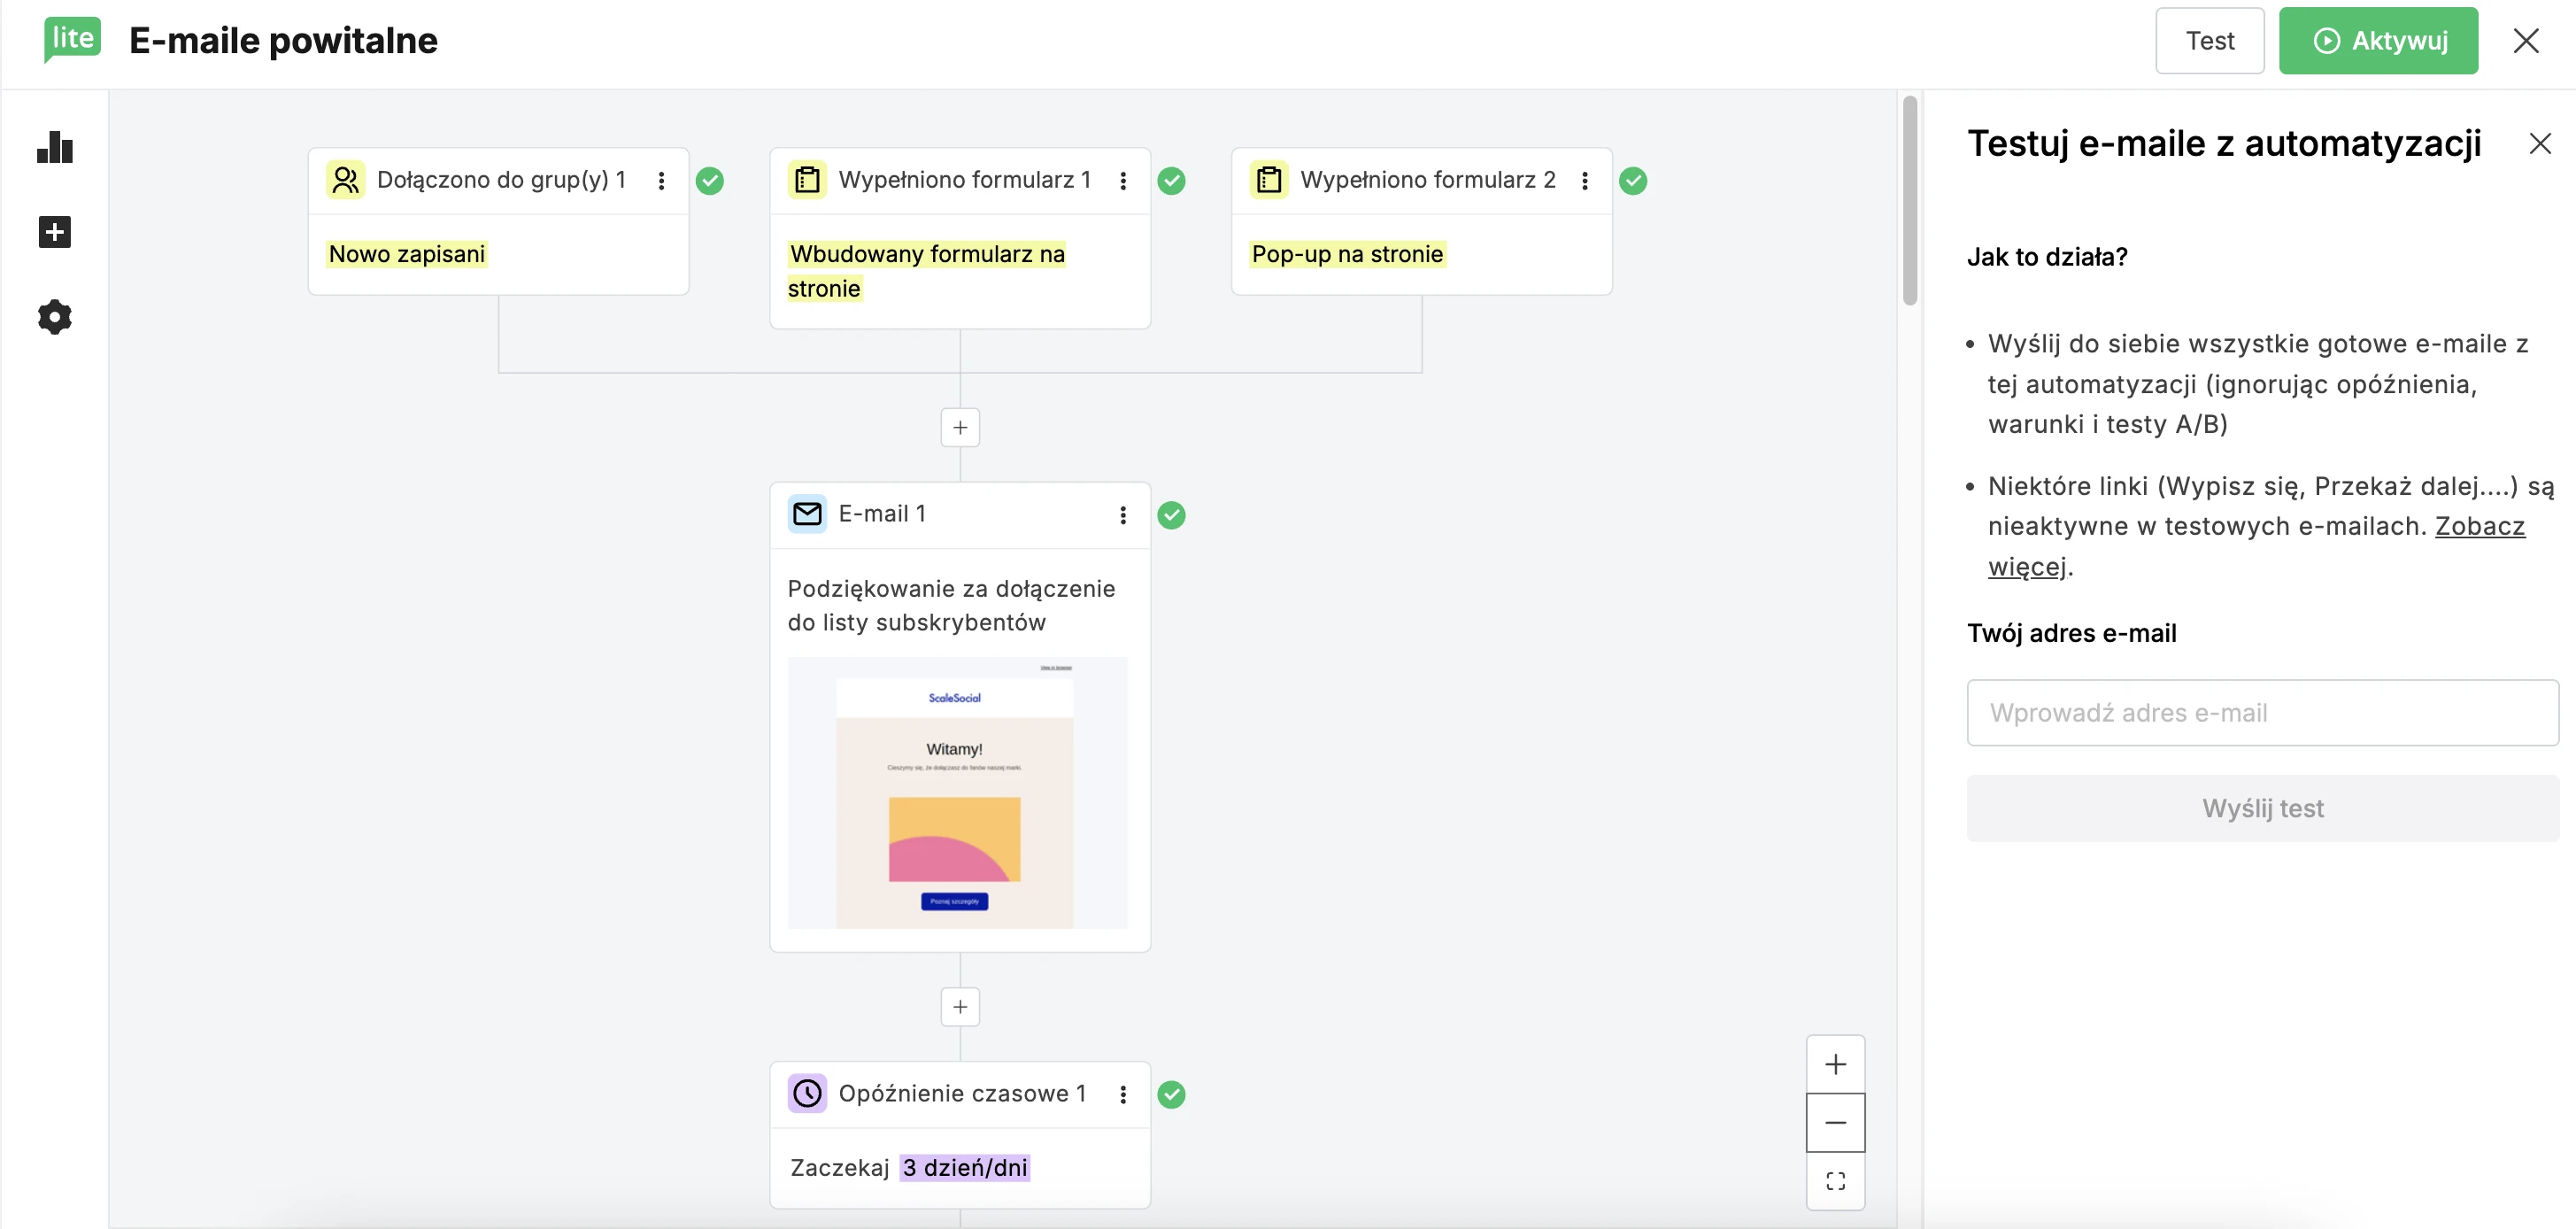Toggle the status check on Opóźnienie czasowe 1
Image resolution: width=2576 pixels, height=1229 pixels.
[x=1172, y=1095]
